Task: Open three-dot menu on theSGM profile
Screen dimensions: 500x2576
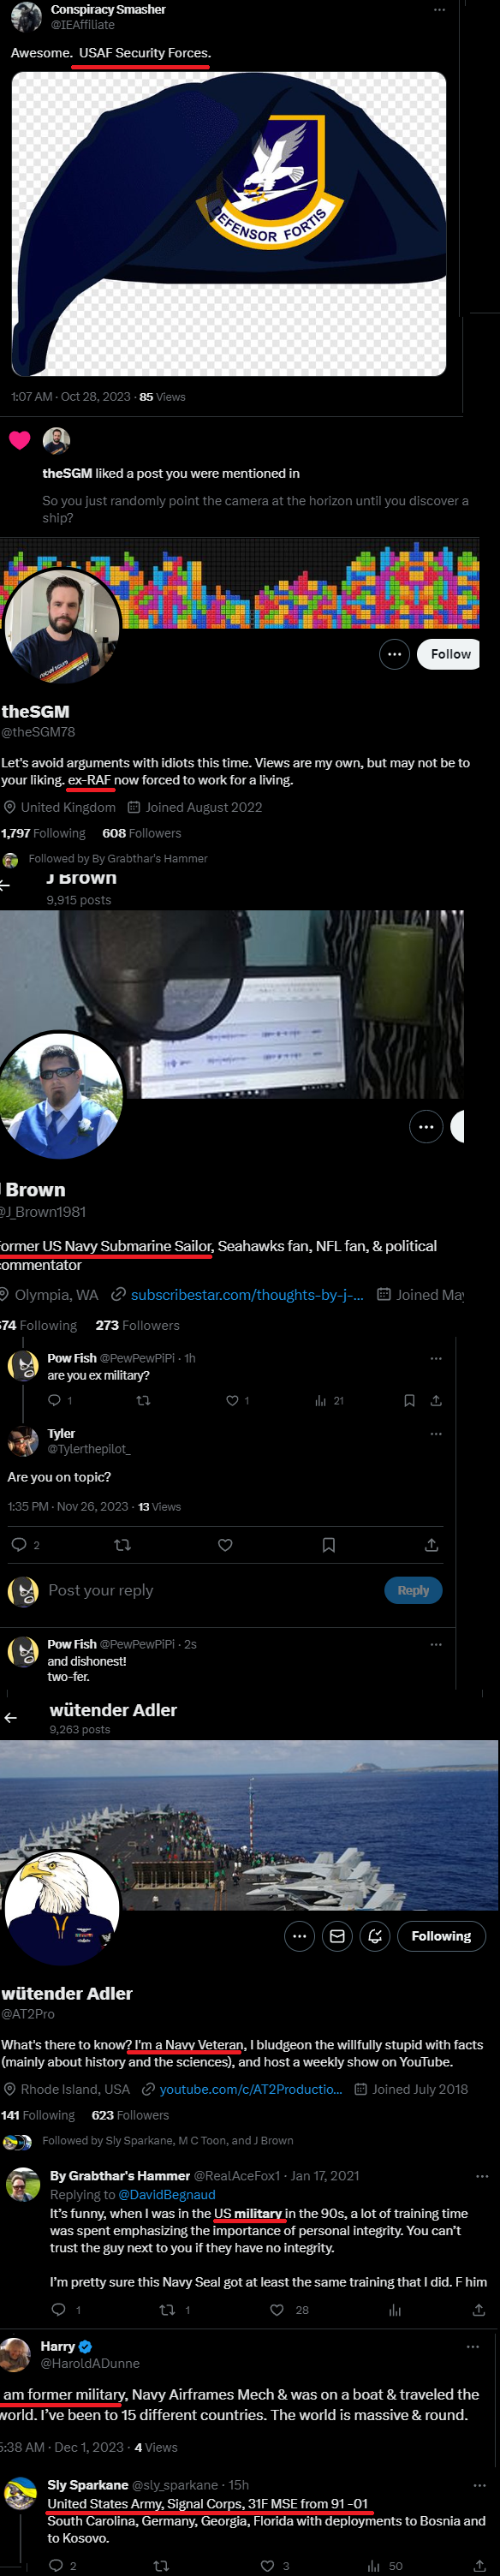Action: (394, 654)
